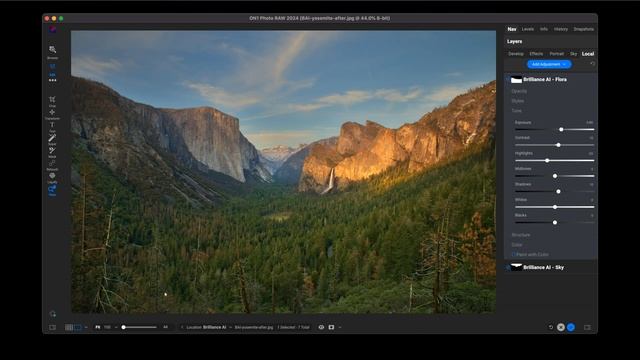Open the Add Adjustment dropdown
The height and width of the screenshot is (360, 640).
point(549,64)
